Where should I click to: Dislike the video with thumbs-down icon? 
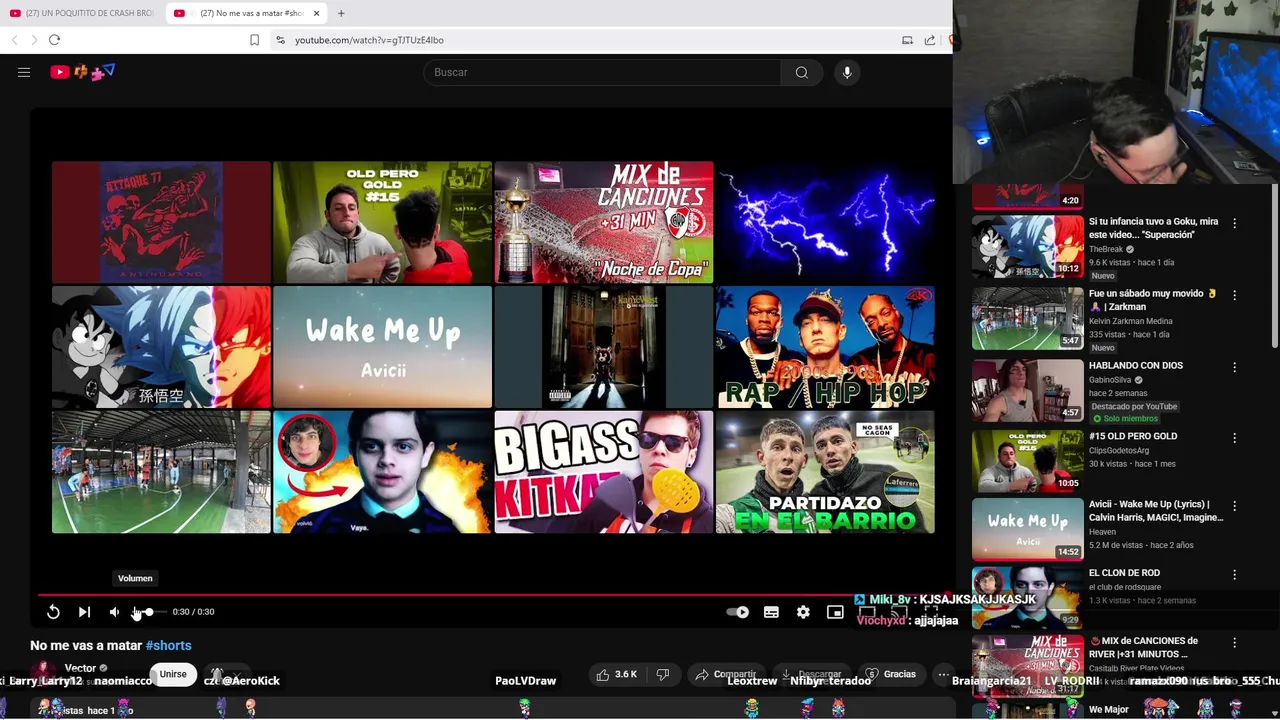662,674
